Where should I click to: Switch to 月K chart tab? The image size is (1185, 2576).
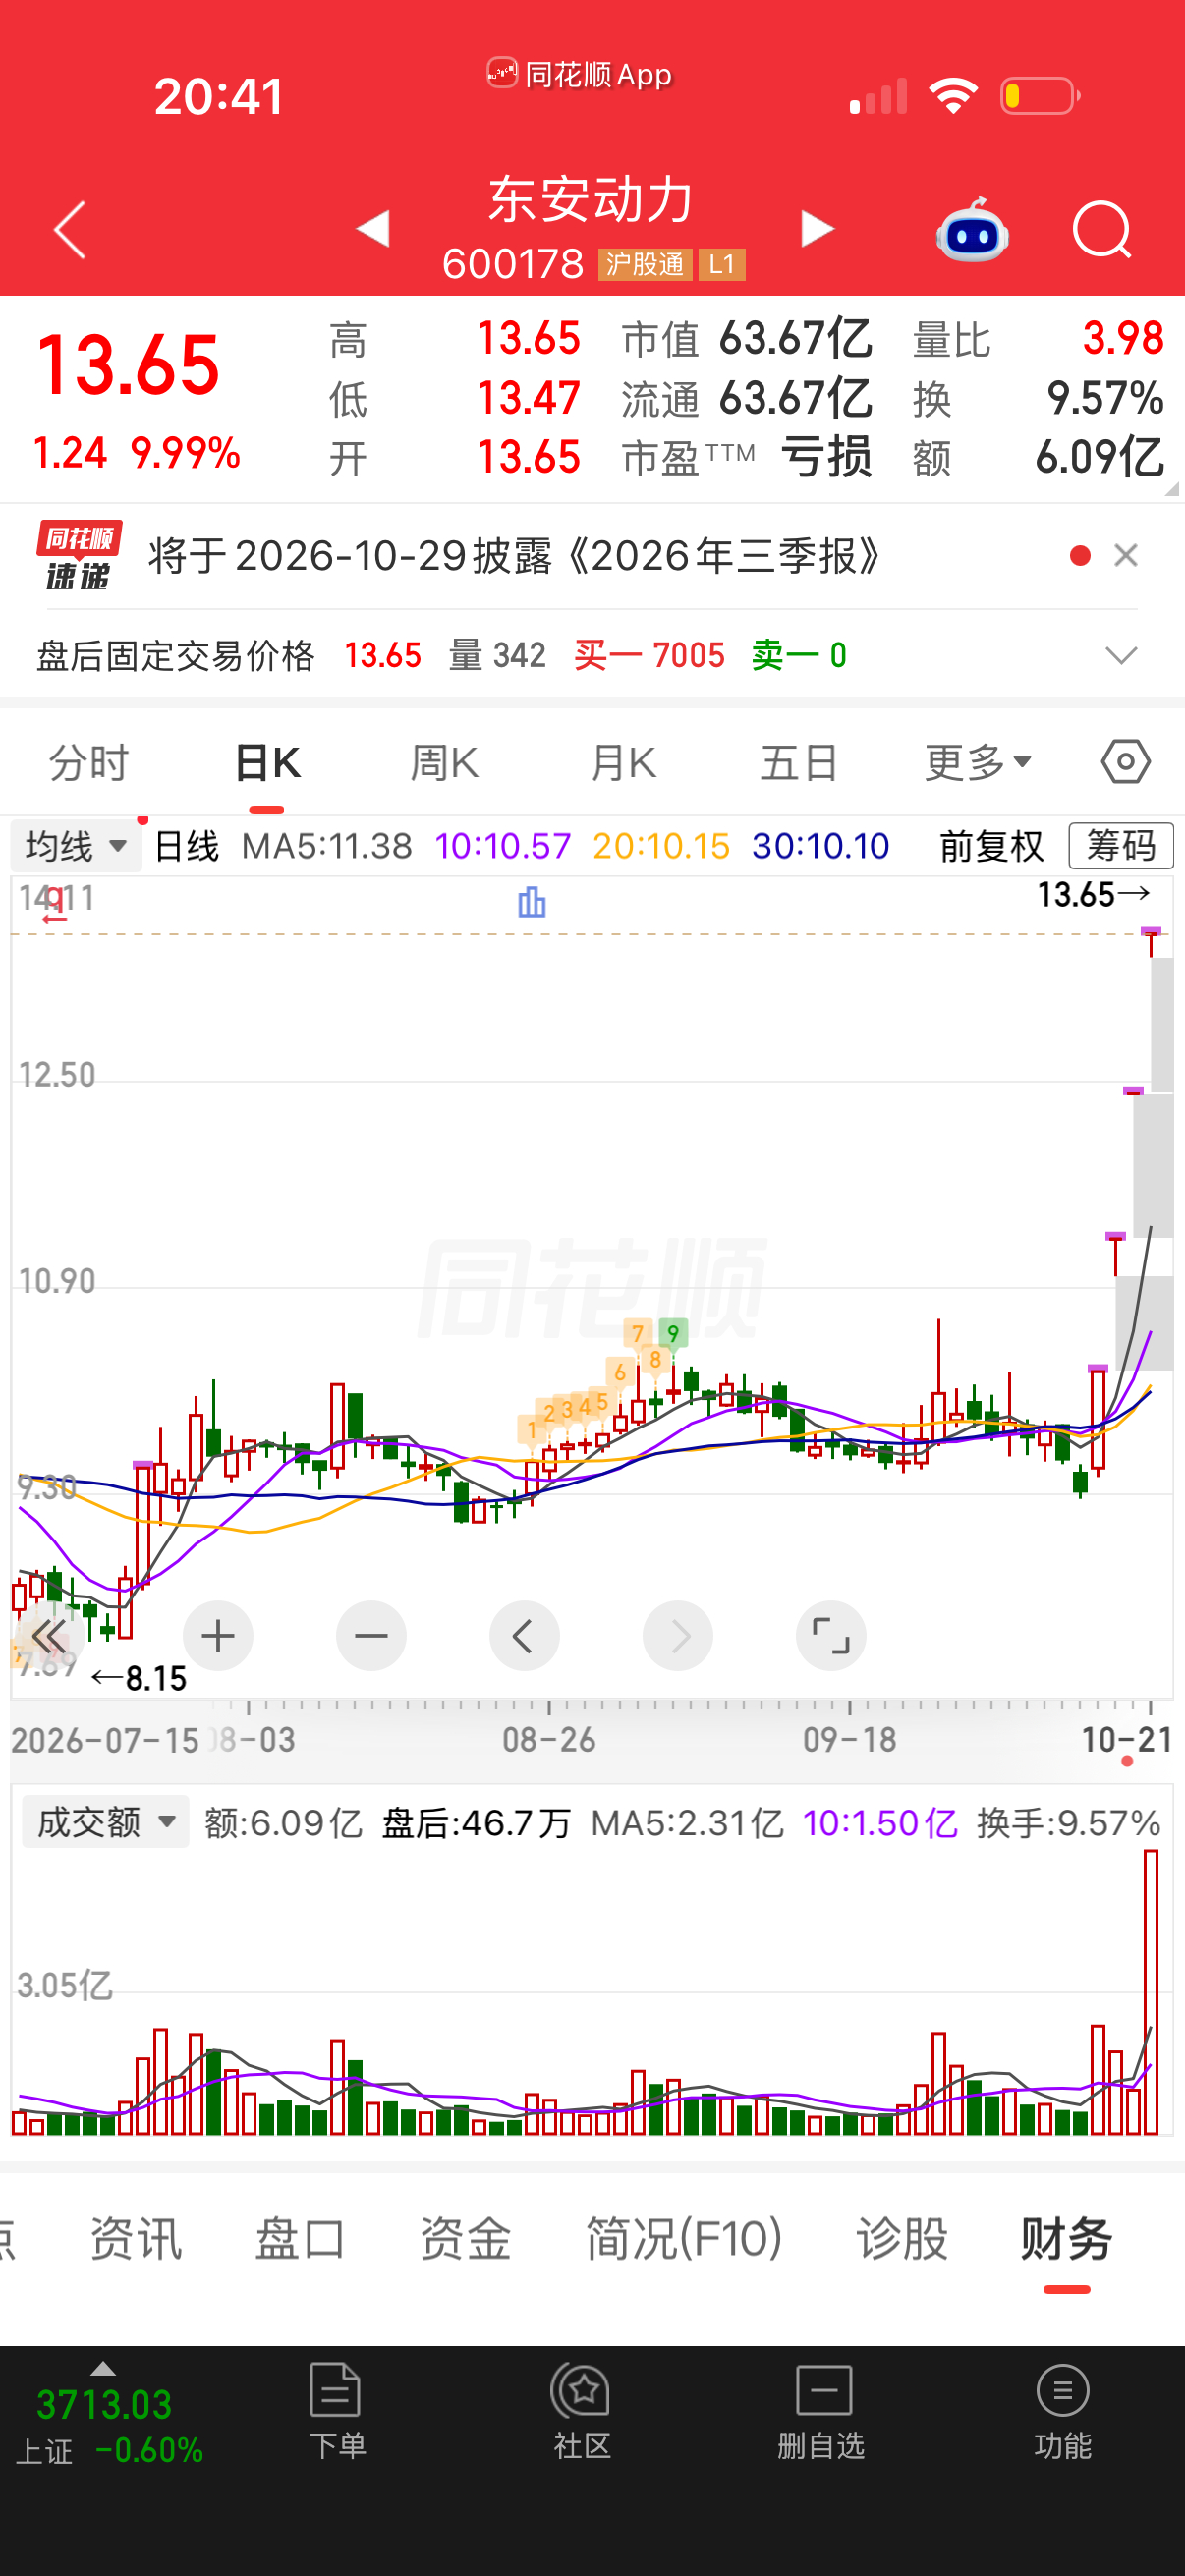[623, 763]
